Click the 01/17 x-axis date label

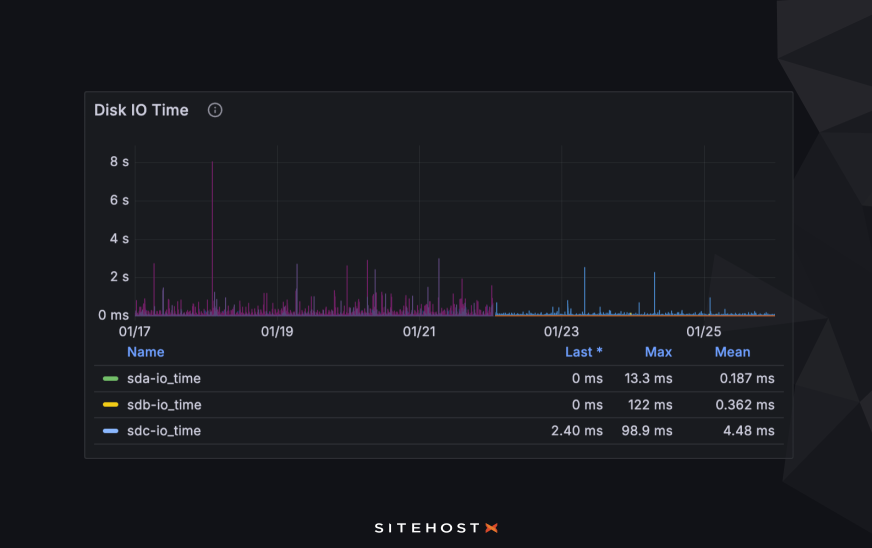tap(135, 331)
